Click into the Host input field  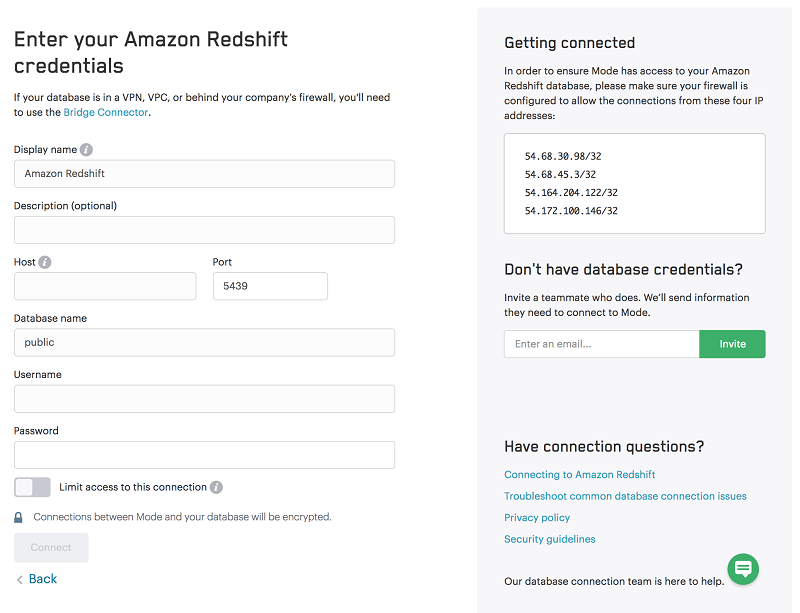[105, 286]
